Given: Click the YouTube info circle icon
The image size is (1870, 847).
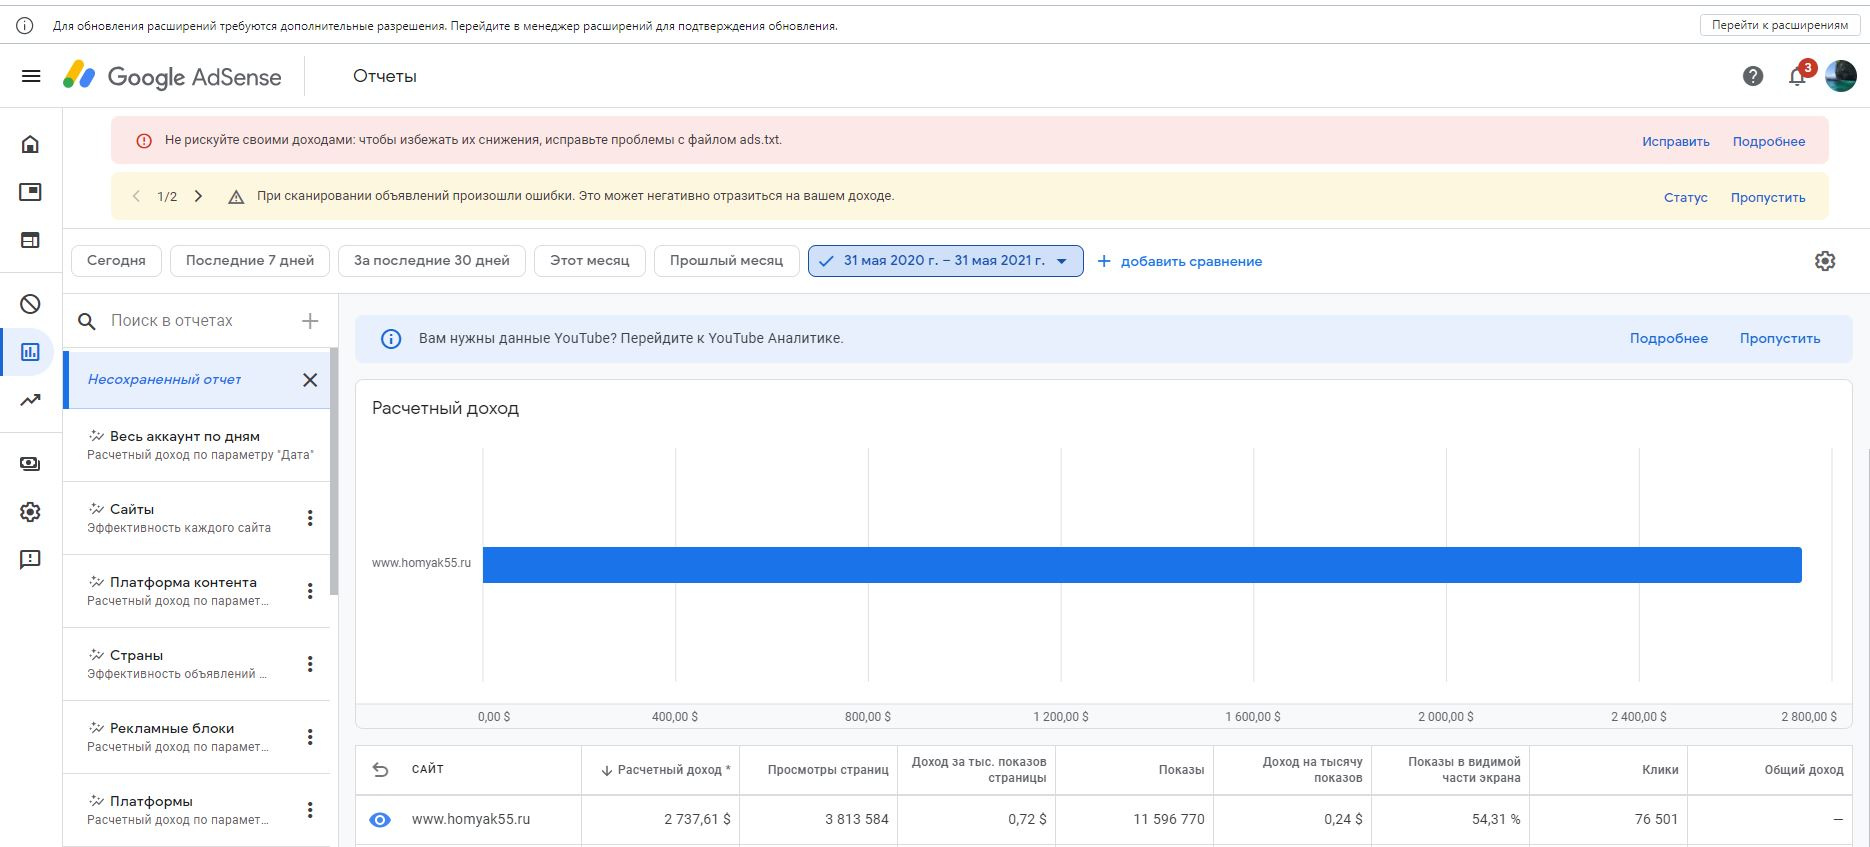Looking at the screenshot, I should pyautogui.click(x=391, y=339).
